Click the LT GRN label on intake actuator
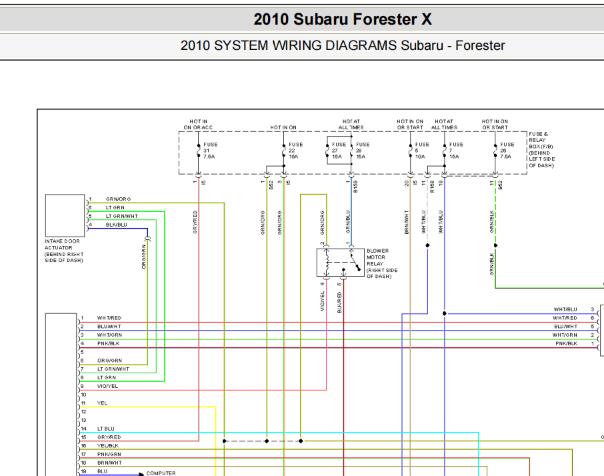This screenshot has height=476, width=604. (115, 208)
